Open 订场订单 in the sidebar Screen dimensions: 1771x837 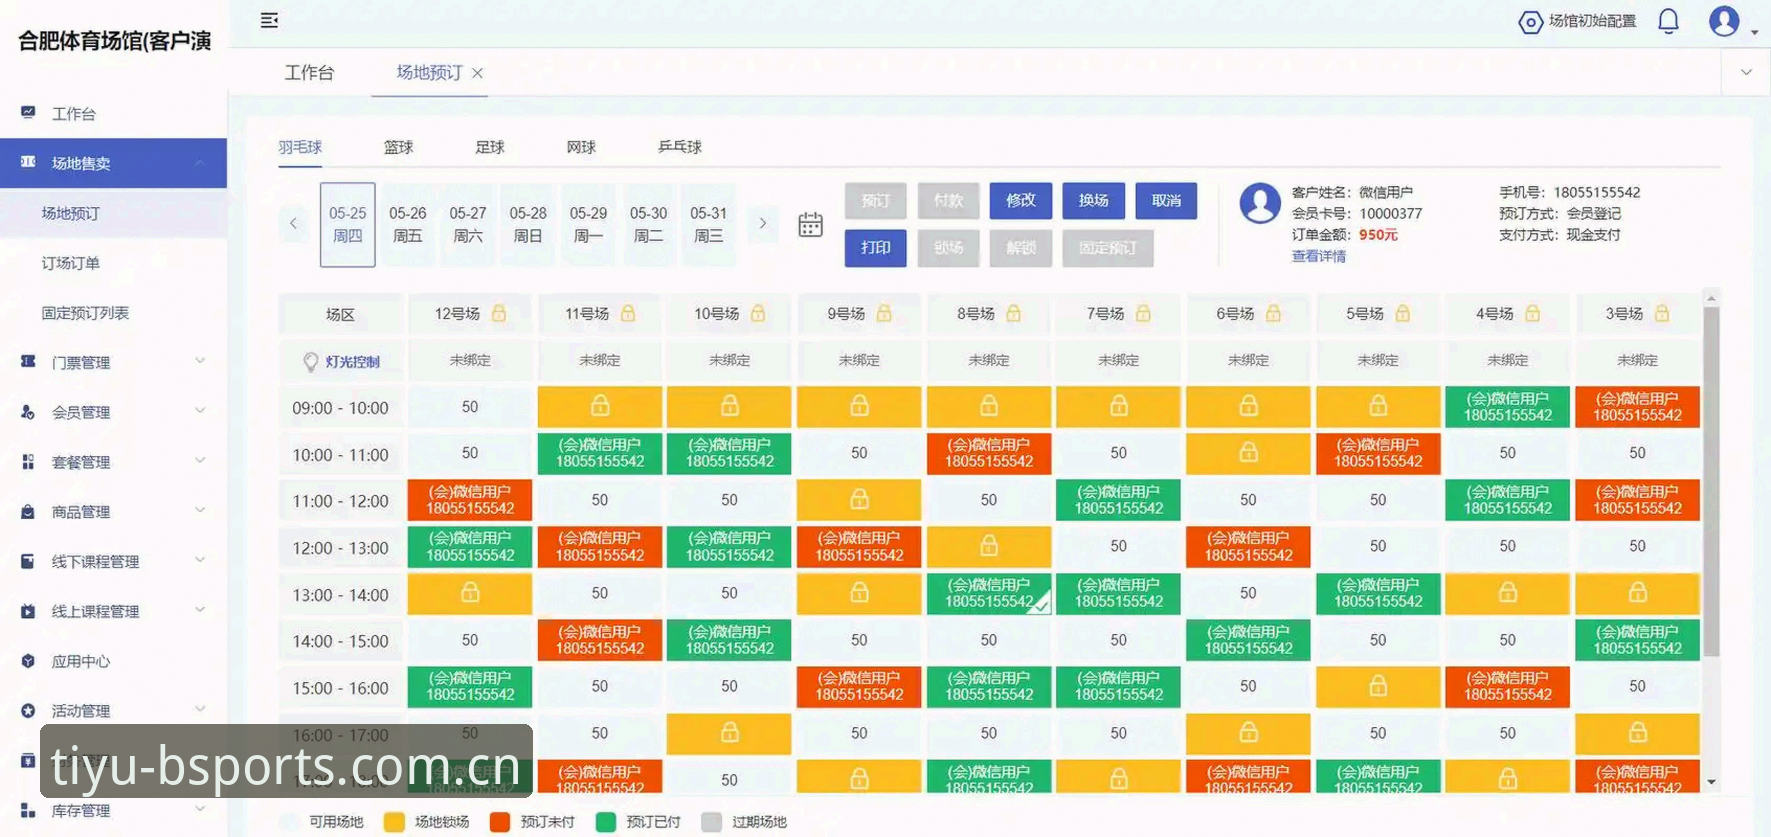71,263
